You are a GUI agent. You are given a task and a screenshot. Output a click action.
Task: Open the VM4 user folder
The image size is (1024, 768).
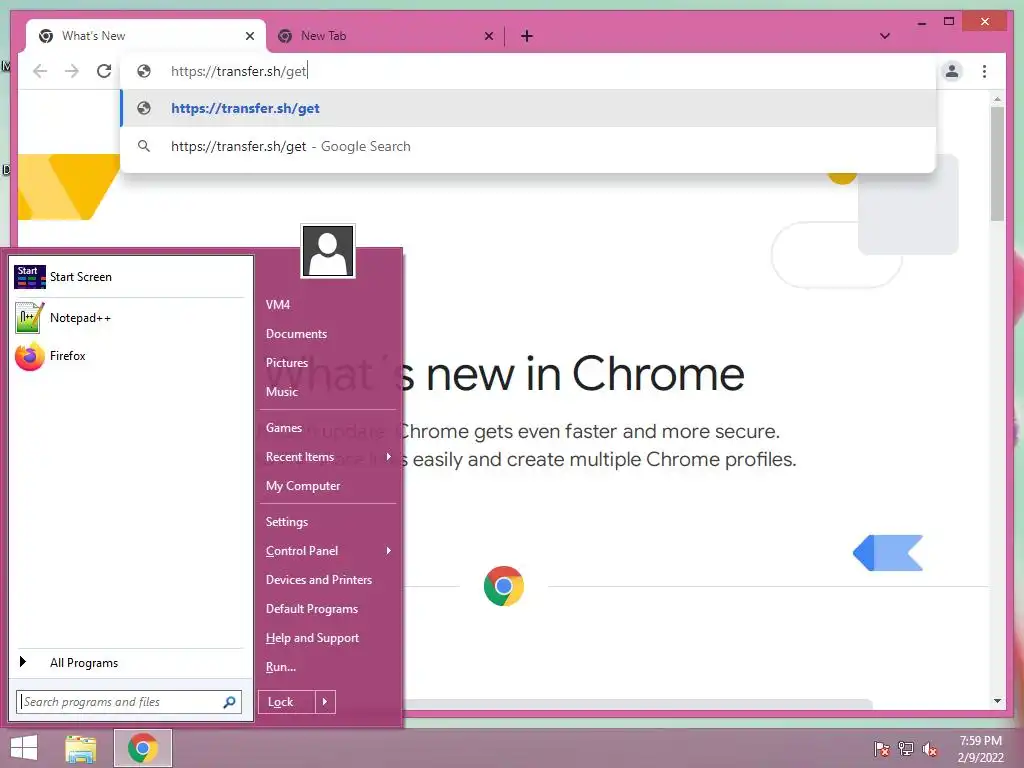pyautogui.click(x=328, y=304)
